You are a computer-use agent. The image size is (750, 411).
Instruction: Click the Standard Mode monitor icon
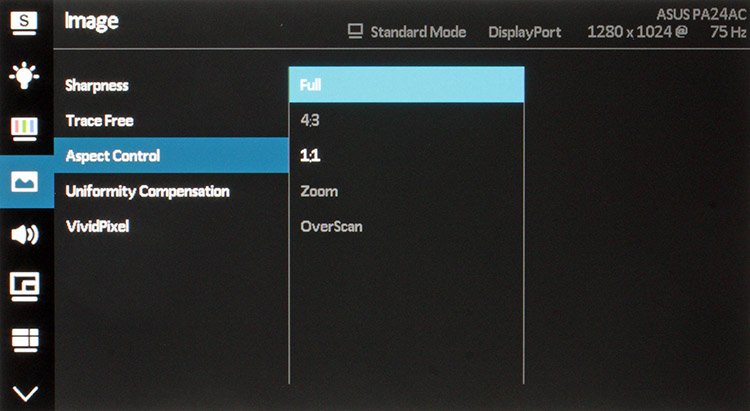355,32
